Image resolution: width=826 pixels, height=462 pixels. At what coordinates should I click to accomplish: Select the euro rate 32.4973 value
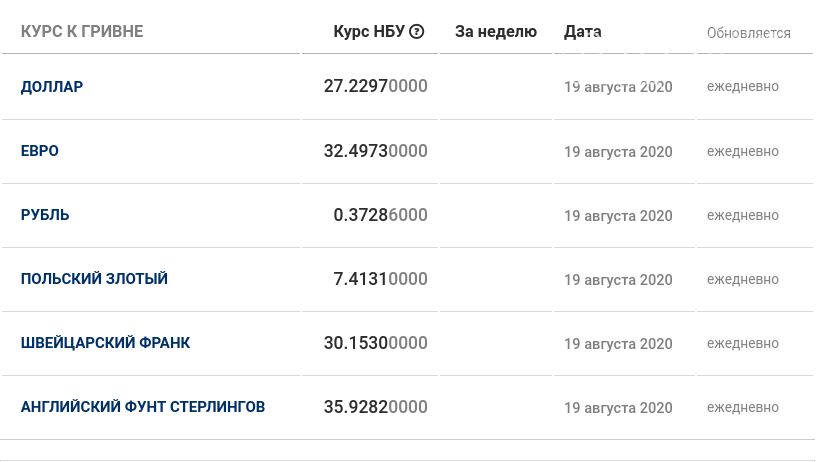(376, 151)
